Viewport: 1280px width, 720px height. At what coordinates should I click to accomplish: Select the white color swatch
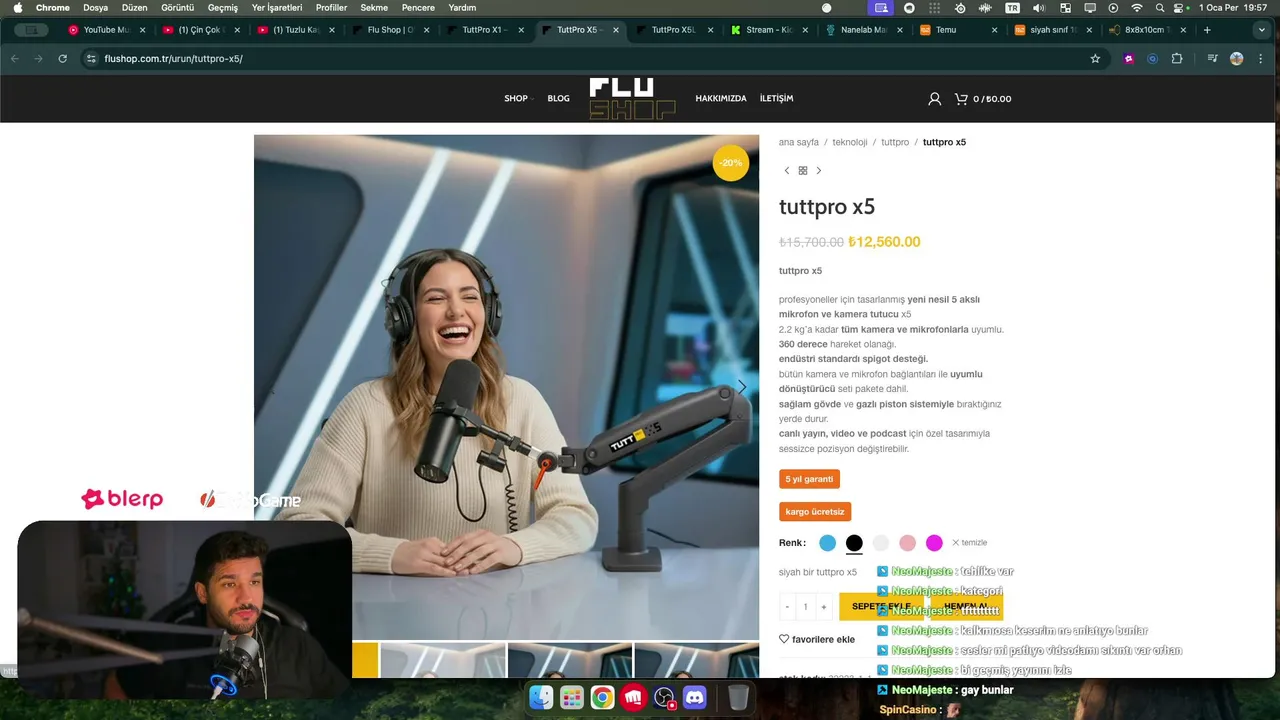[x=881, y=543]
